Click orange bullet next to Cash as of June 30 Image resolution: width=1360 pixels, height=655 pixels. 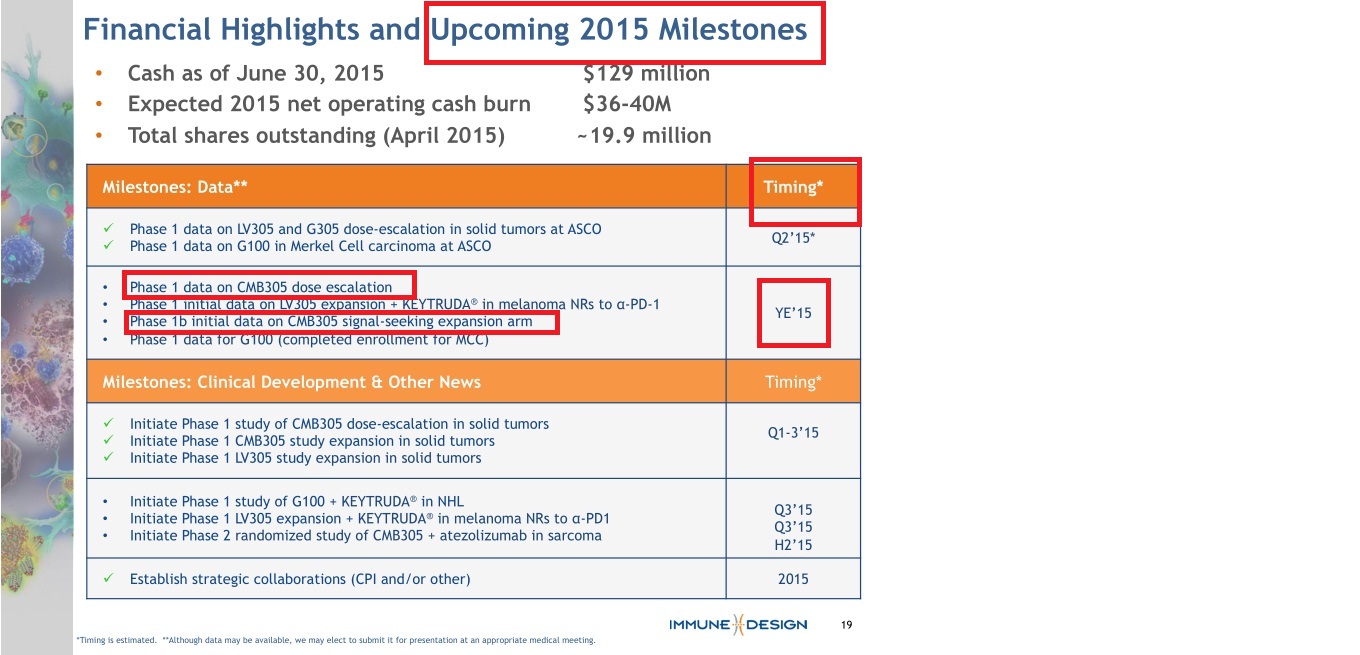[x=98, y=74]
